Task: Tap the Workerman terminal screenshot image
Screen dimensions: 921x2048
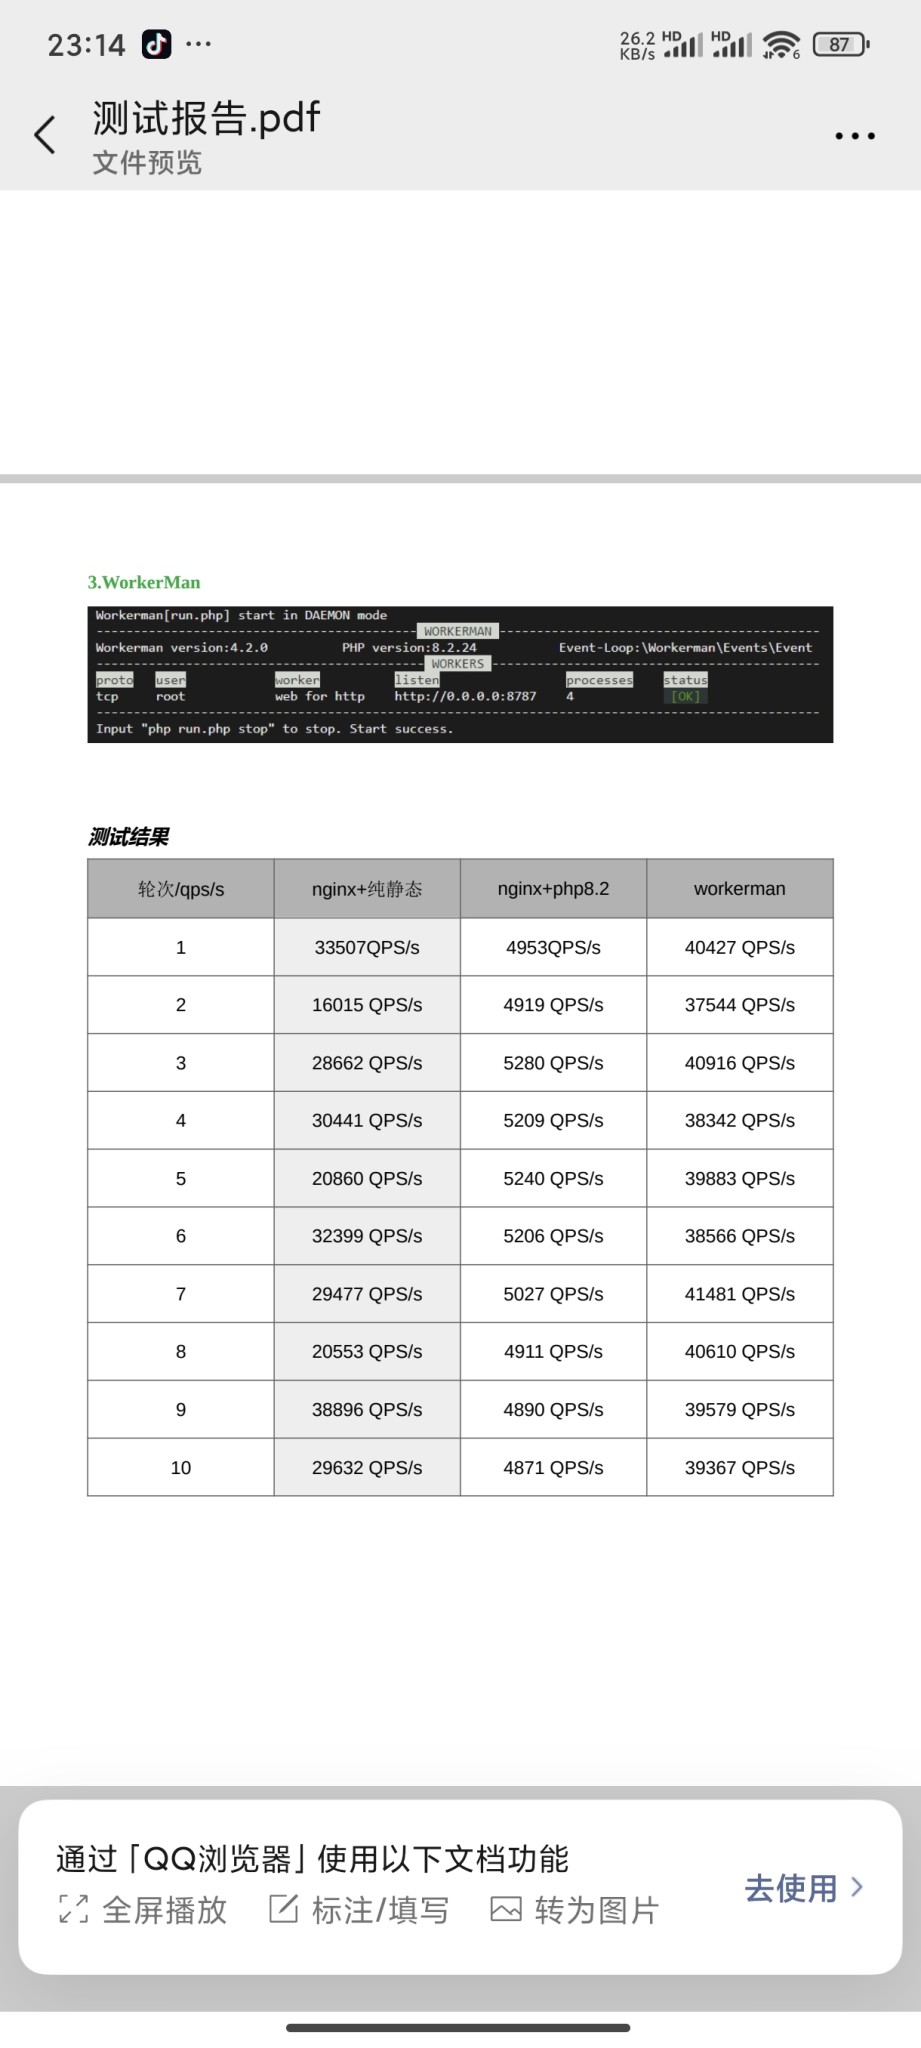Action: pyautogui.click(x=460, y=674)
